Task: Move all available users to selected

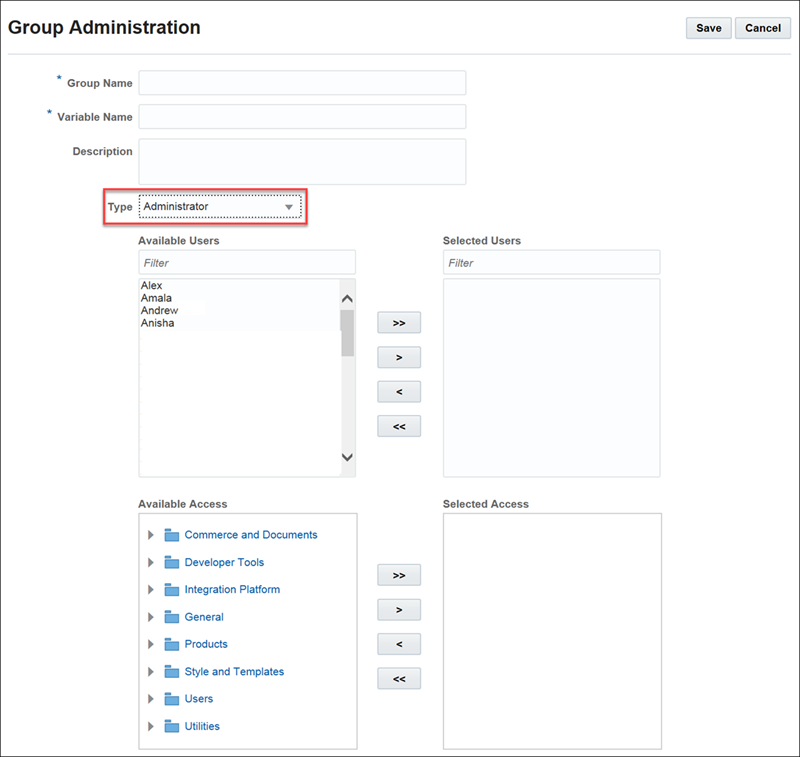Action: click(399, 323)
